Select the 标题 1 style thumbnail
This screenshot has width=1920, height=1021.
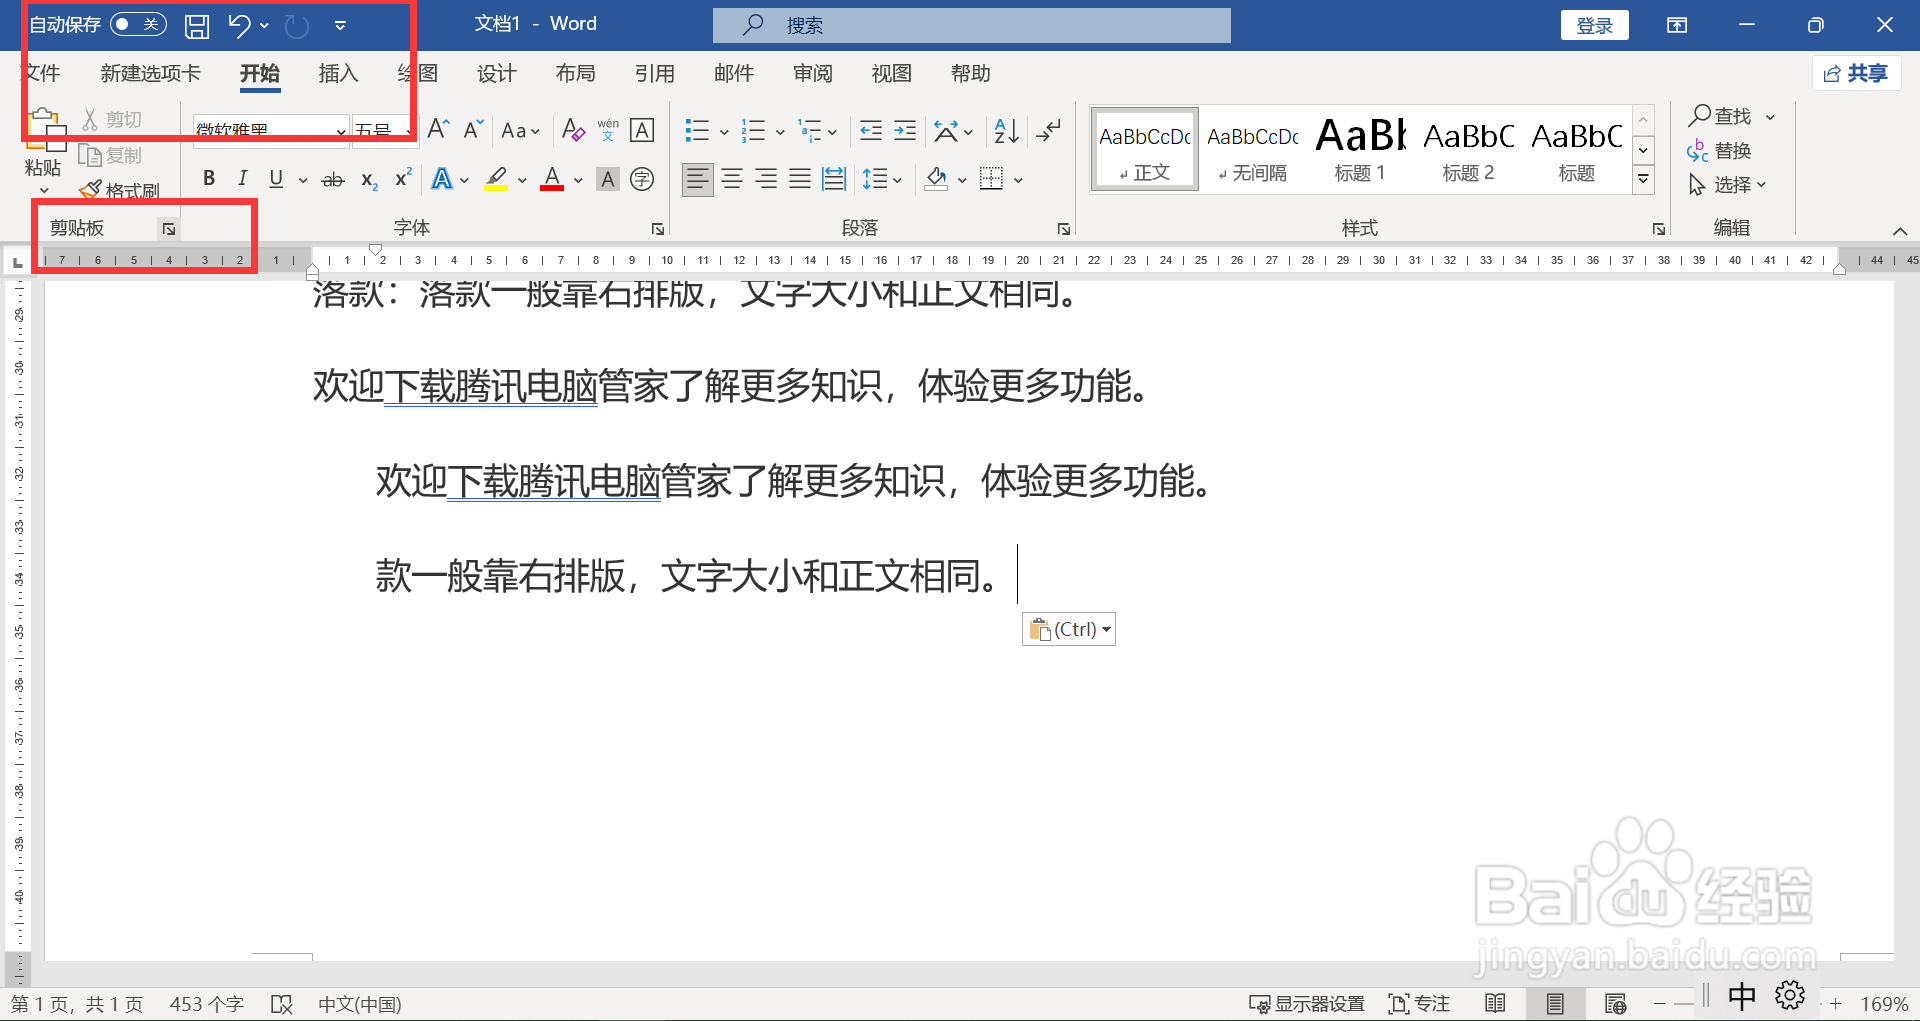pyautogui.click(x=1360, y=149)
